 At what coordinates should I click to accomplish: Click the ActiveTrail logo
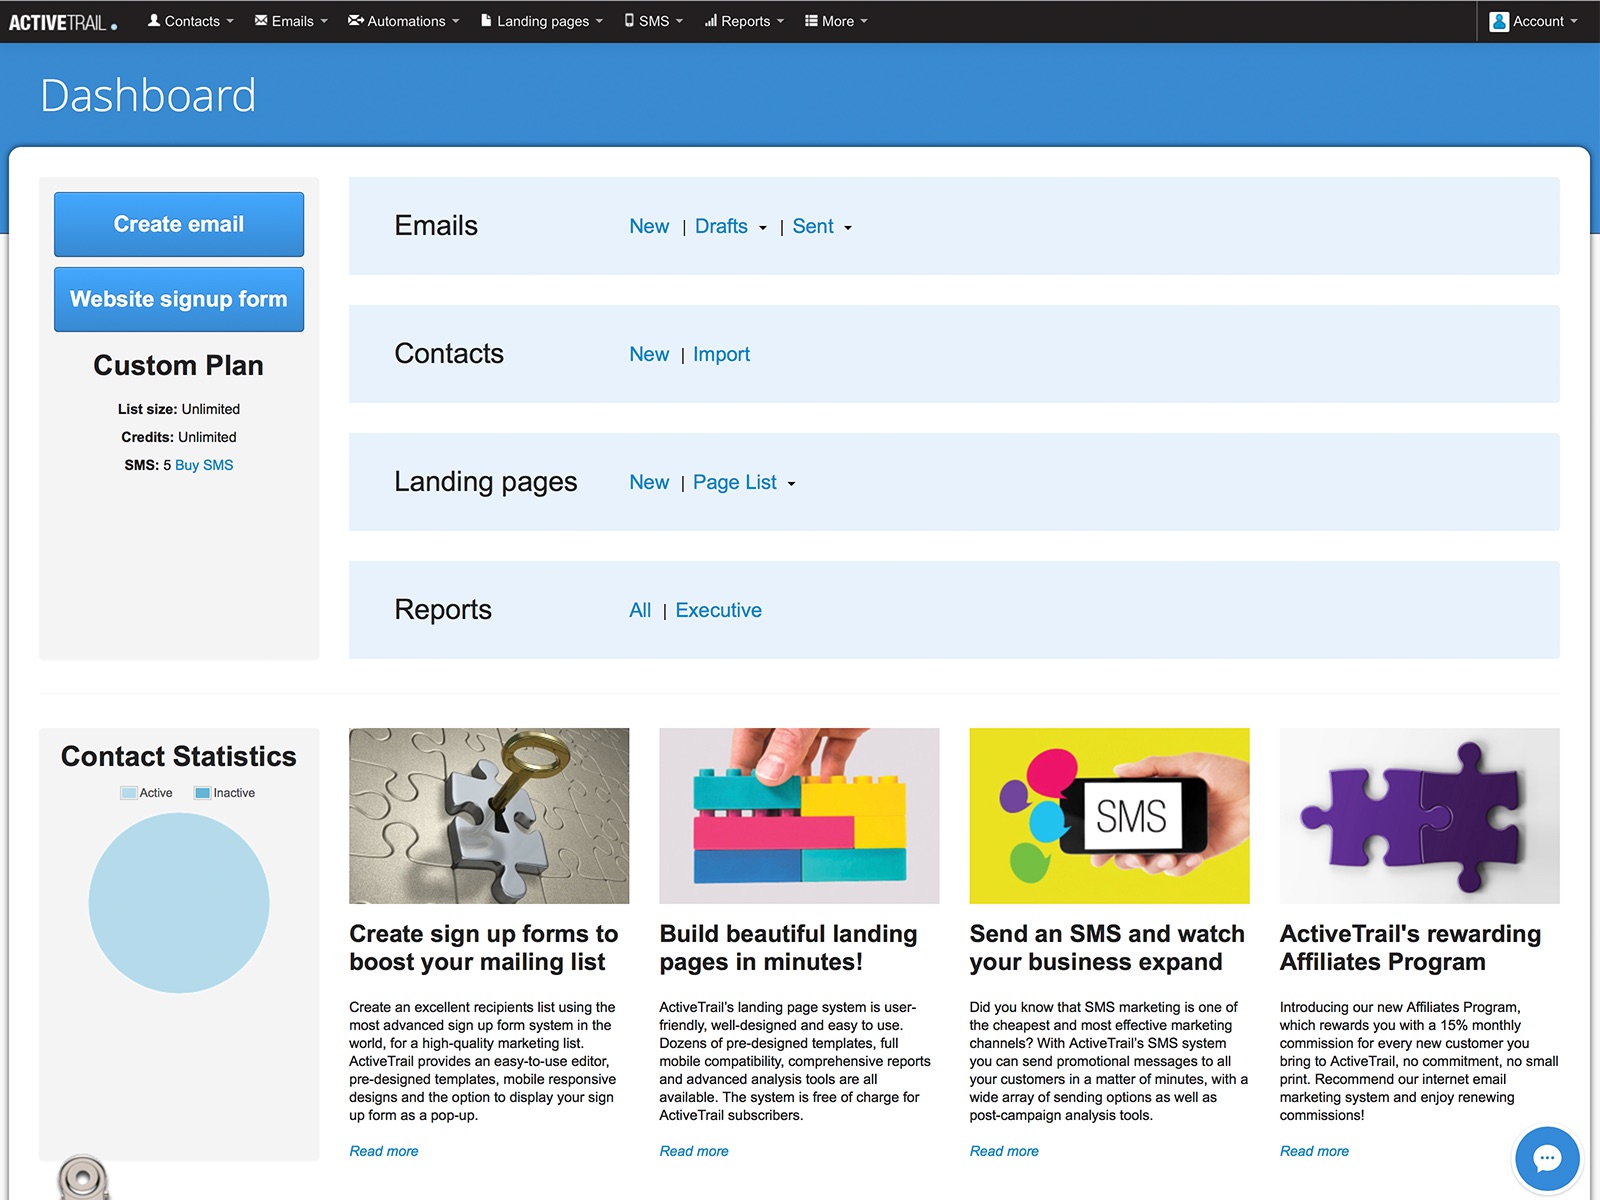(63, 22)
